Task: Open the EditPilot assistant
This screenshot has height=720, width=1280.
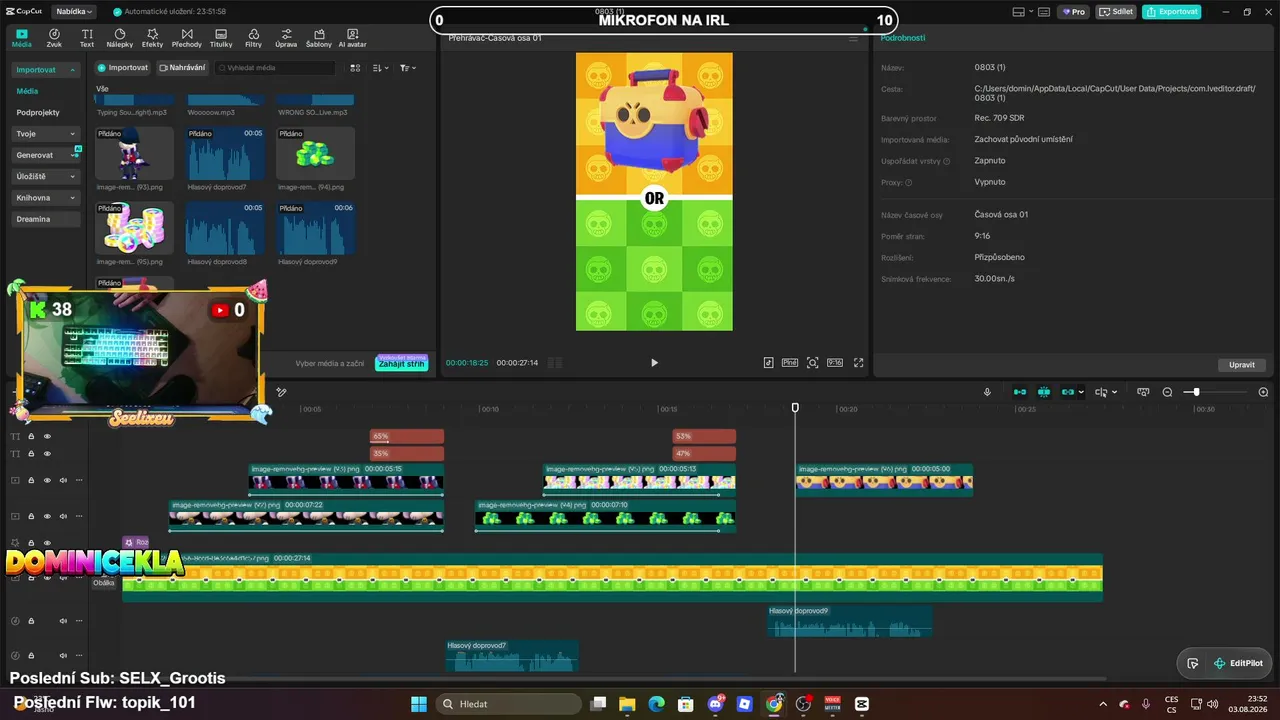Action: (x=1237, y=663)
